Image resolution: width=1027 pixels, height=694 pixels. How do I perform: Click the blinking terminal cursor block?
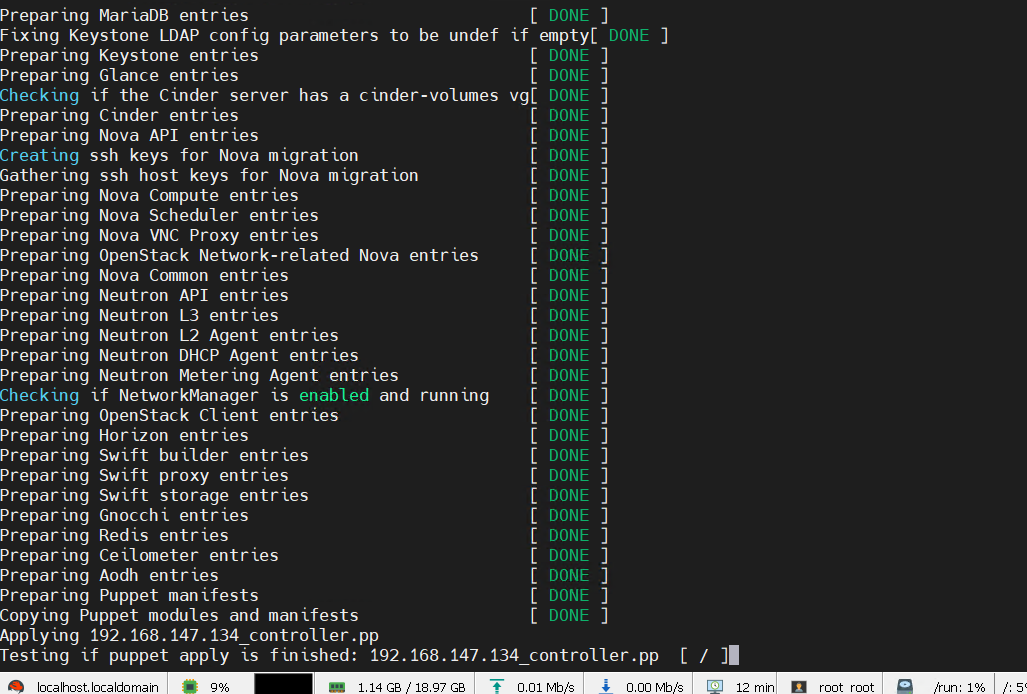click(x=735, y=655)
